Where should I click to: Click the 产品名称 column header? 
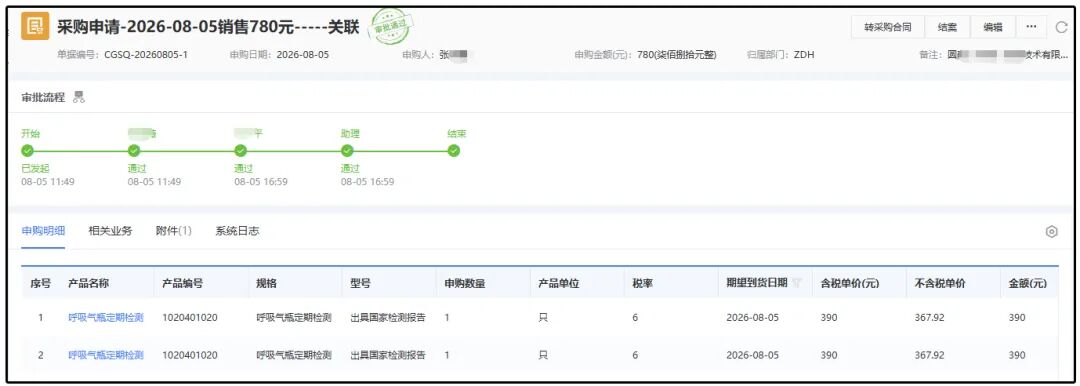point(88,283)
